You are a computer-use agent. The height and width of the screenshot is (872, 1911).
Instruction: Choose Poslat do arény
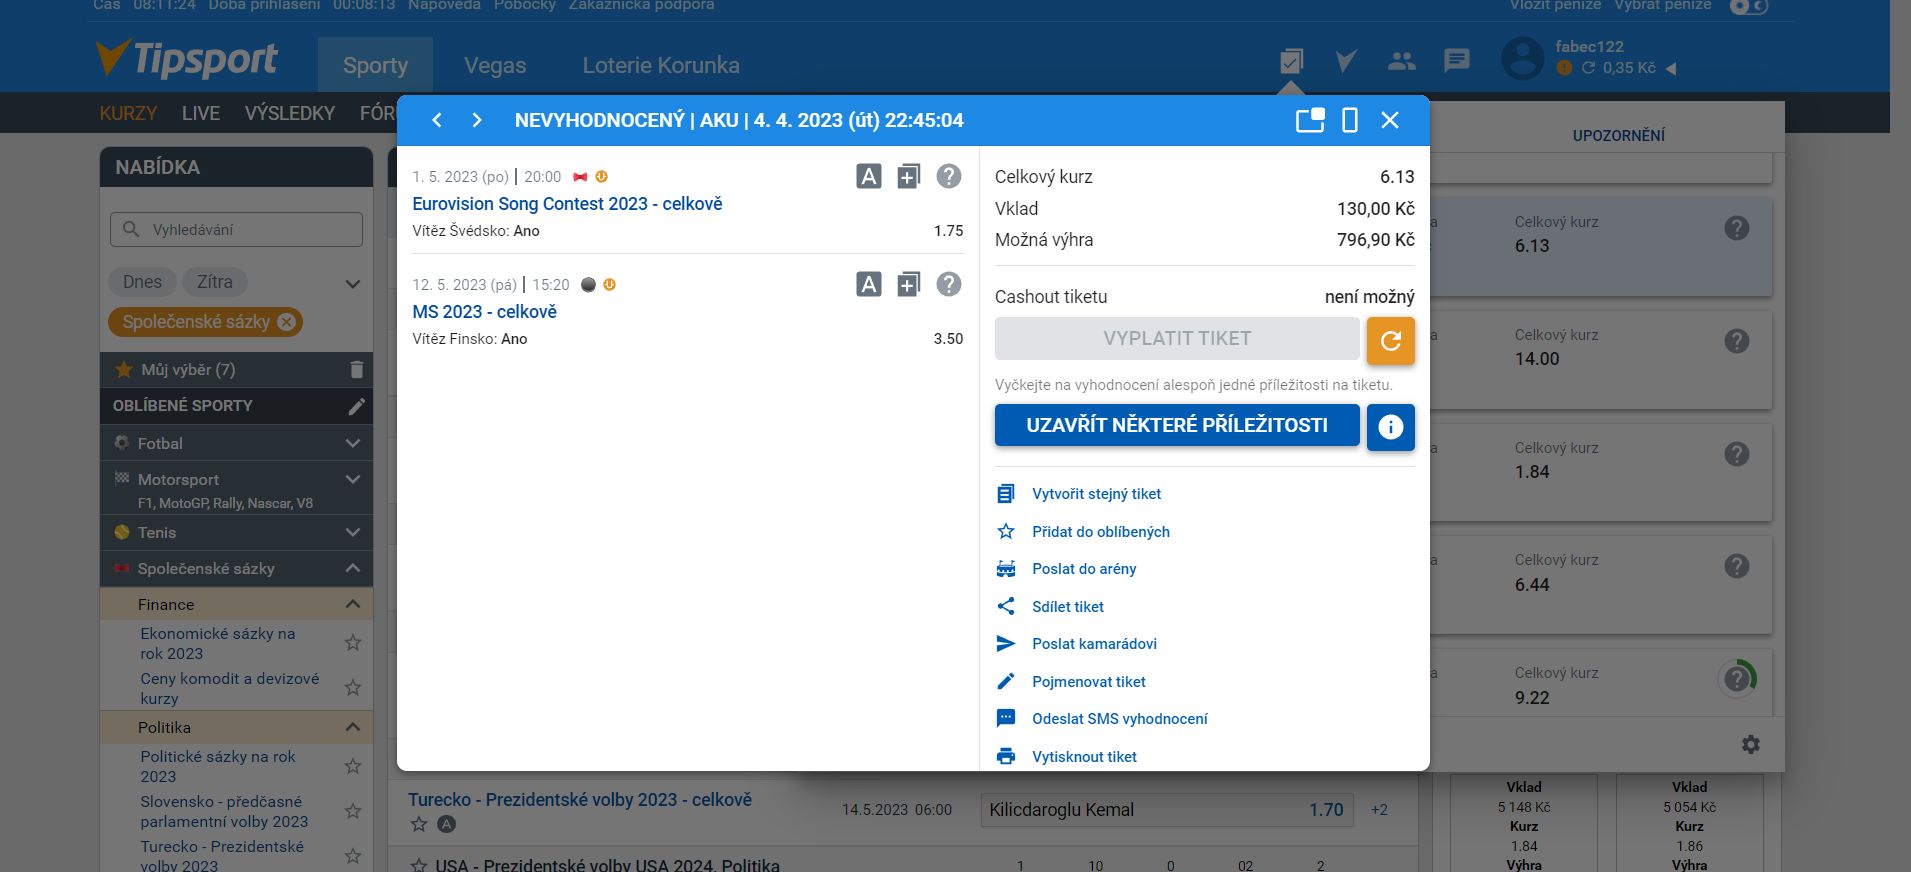point(1084,569)
